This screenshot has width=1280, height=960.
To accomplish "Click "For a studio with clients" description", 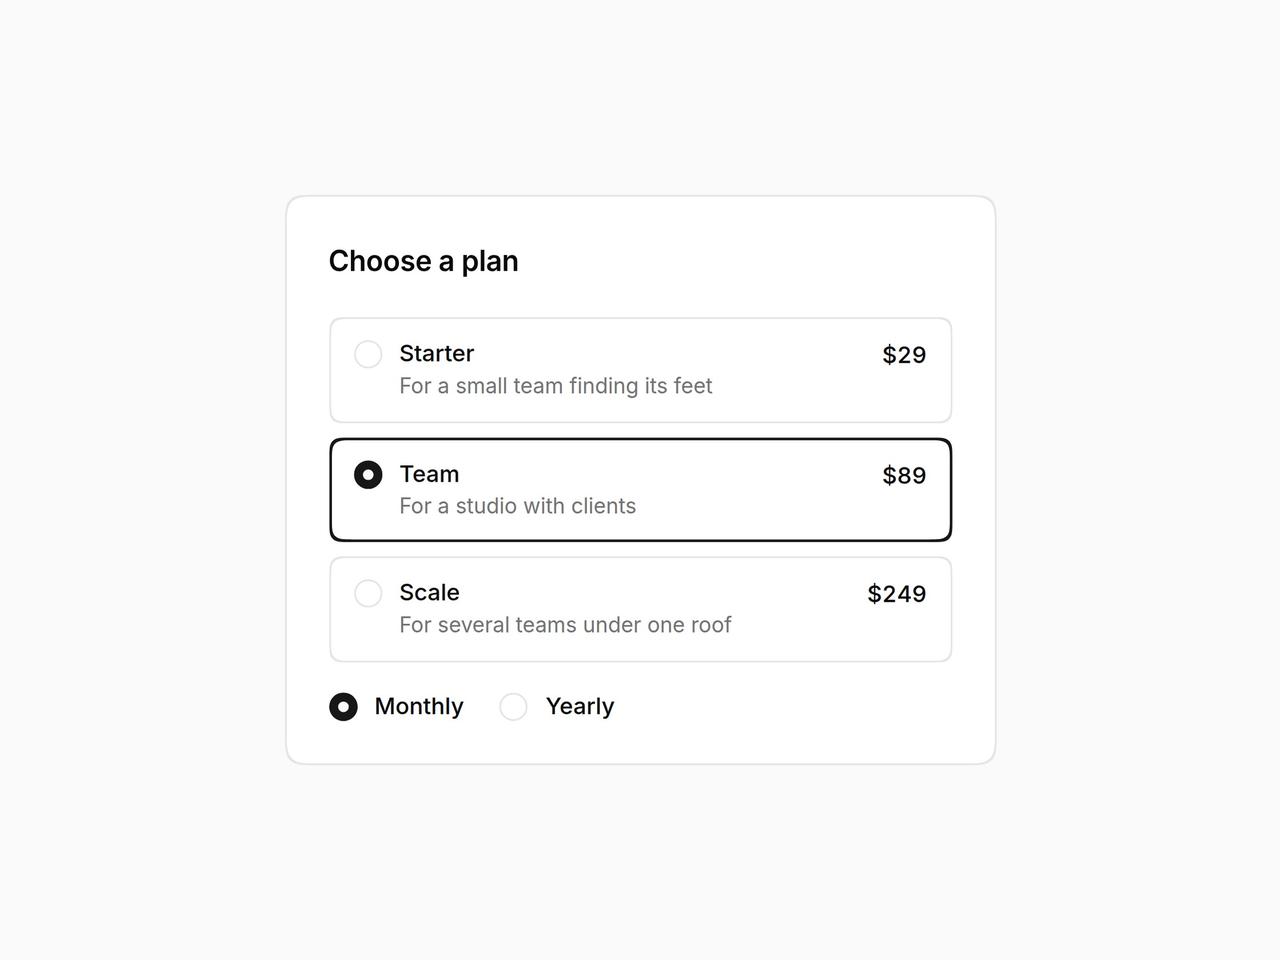I will point(518,506).
